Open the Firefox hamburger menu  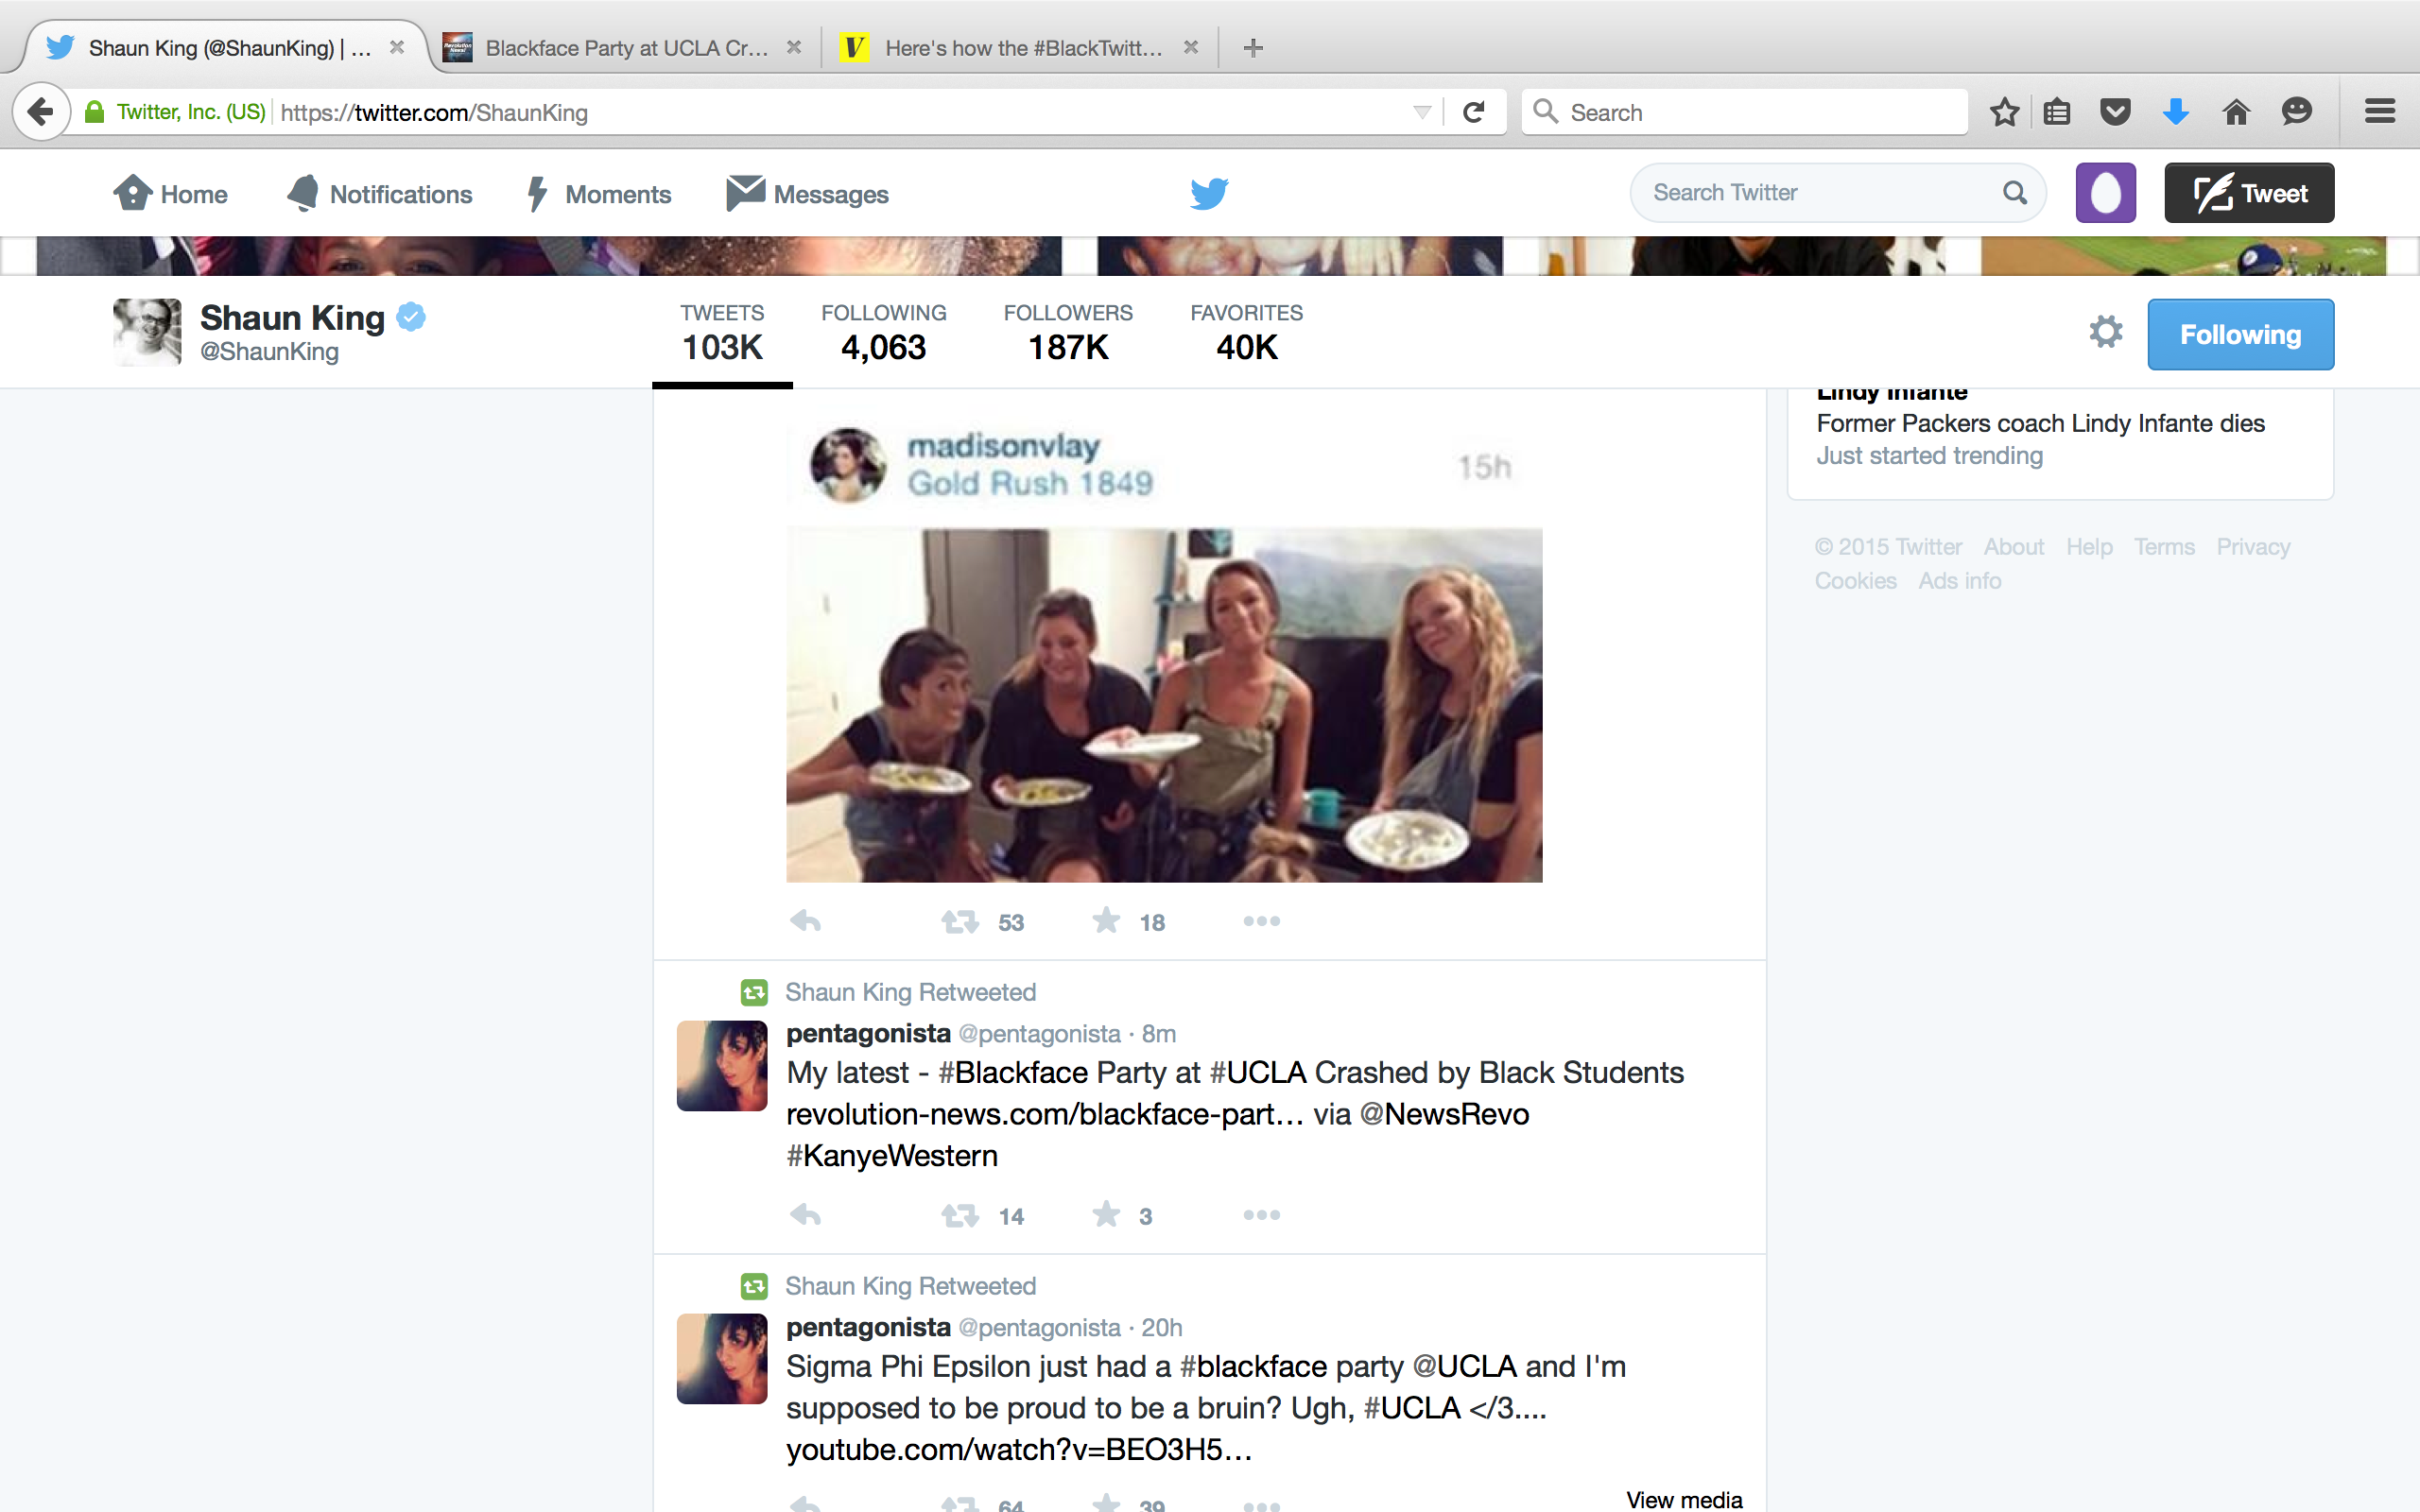[x=2380, y=111]
